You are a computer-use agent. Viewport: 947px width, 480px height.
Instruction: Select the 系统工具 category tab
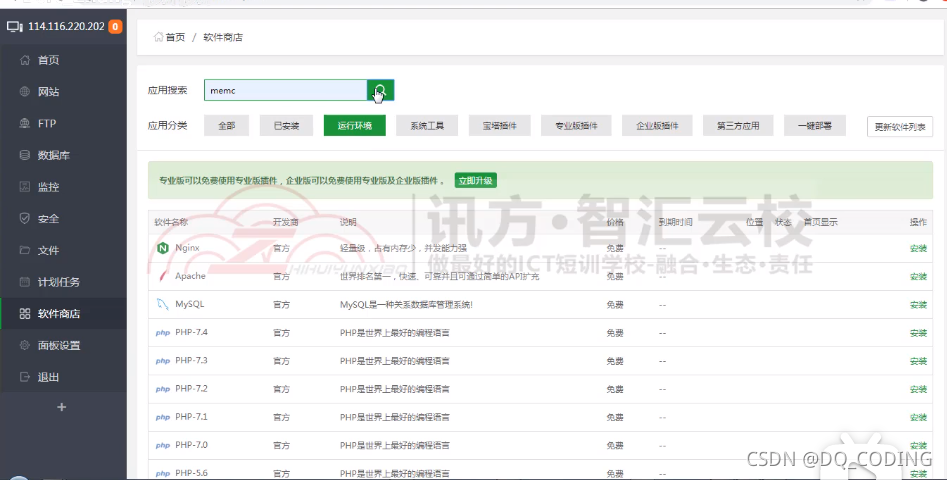(427, 126)
